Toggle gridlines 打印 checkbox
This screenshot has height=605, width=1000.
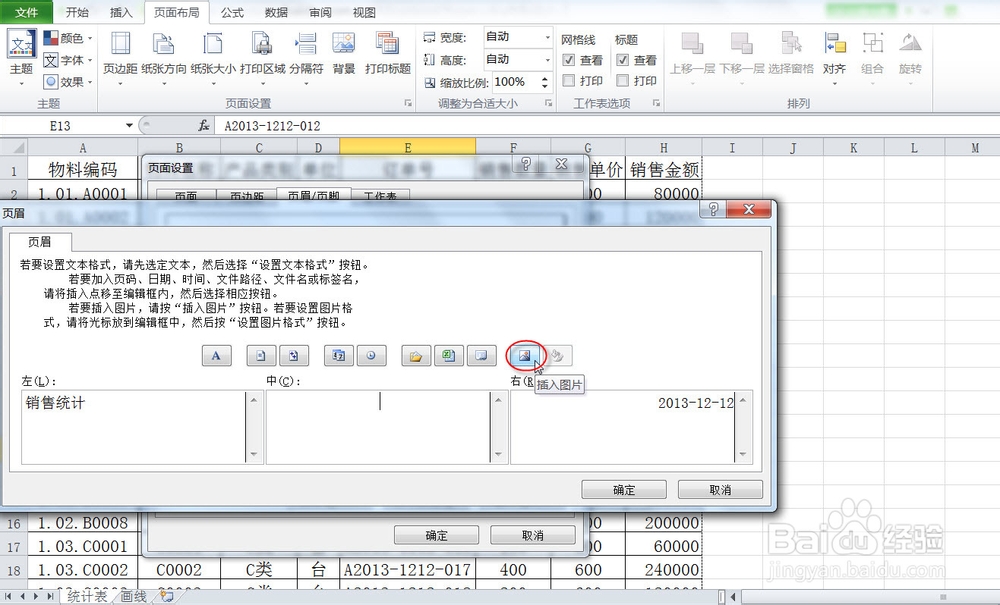(569, 80)
